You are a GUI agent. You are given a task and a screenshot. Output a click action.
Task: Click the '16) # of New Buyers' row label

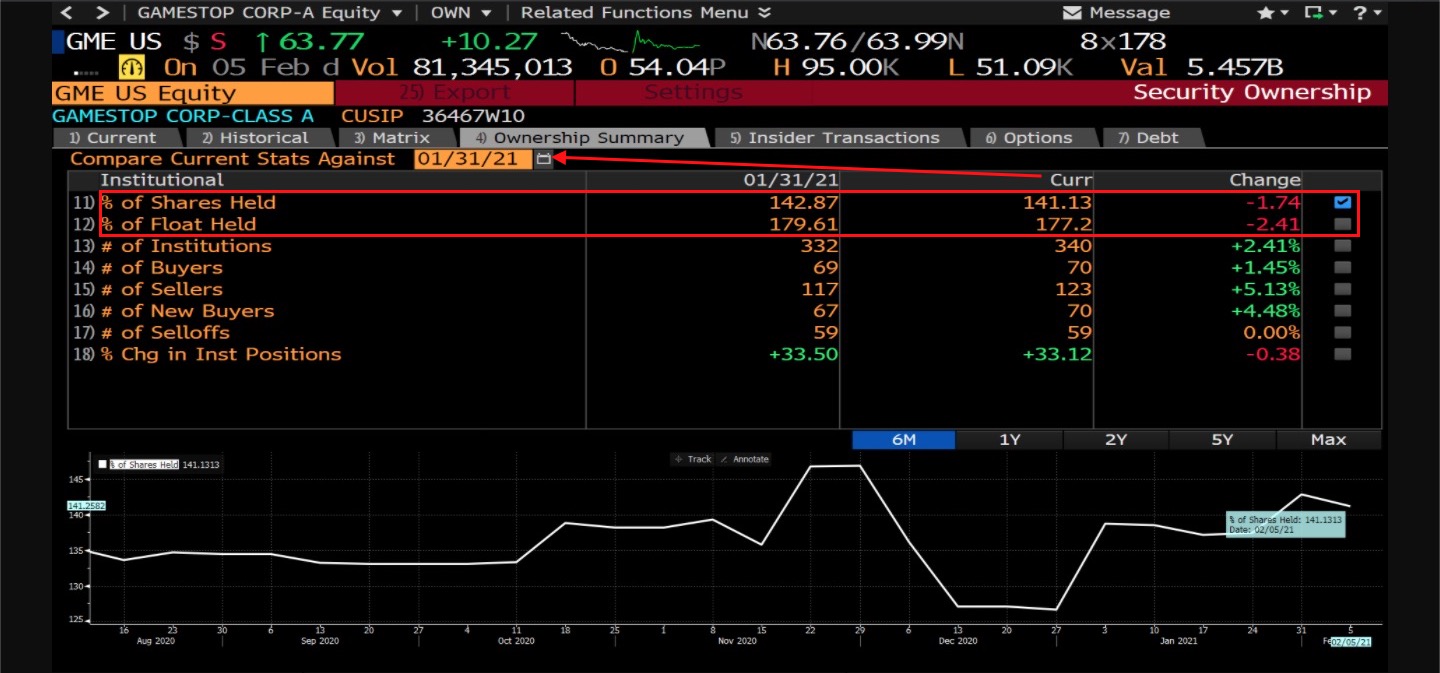(172, 311)
